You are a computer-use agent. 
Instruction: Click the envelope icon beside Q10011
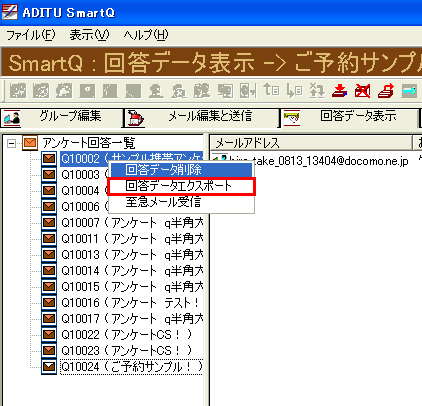click(x=49, y=238)
